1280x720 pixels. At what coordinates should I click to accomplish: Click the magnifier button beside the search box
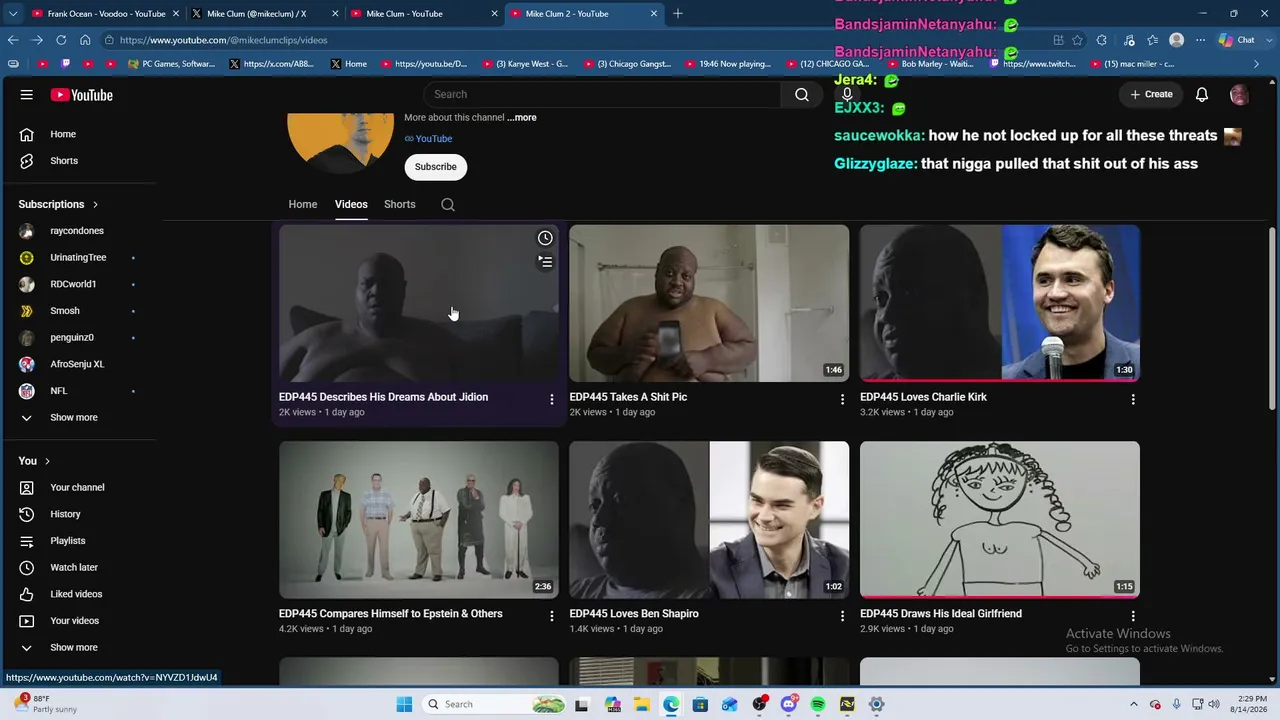point(802,94)
